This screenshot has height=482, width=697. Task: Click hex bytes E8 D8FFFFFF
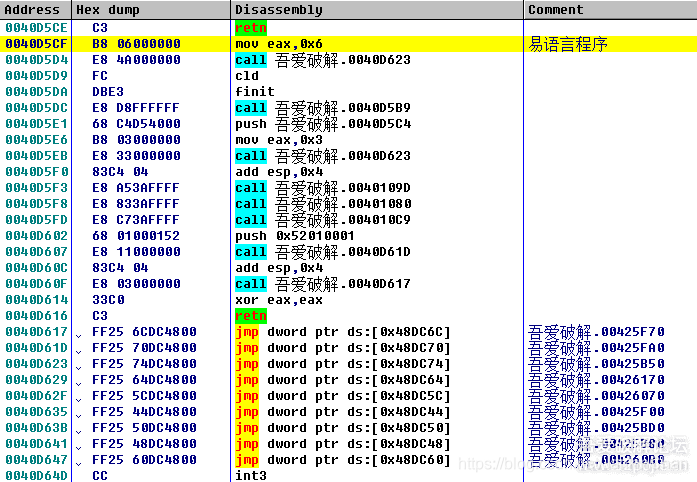coord(136,108)
